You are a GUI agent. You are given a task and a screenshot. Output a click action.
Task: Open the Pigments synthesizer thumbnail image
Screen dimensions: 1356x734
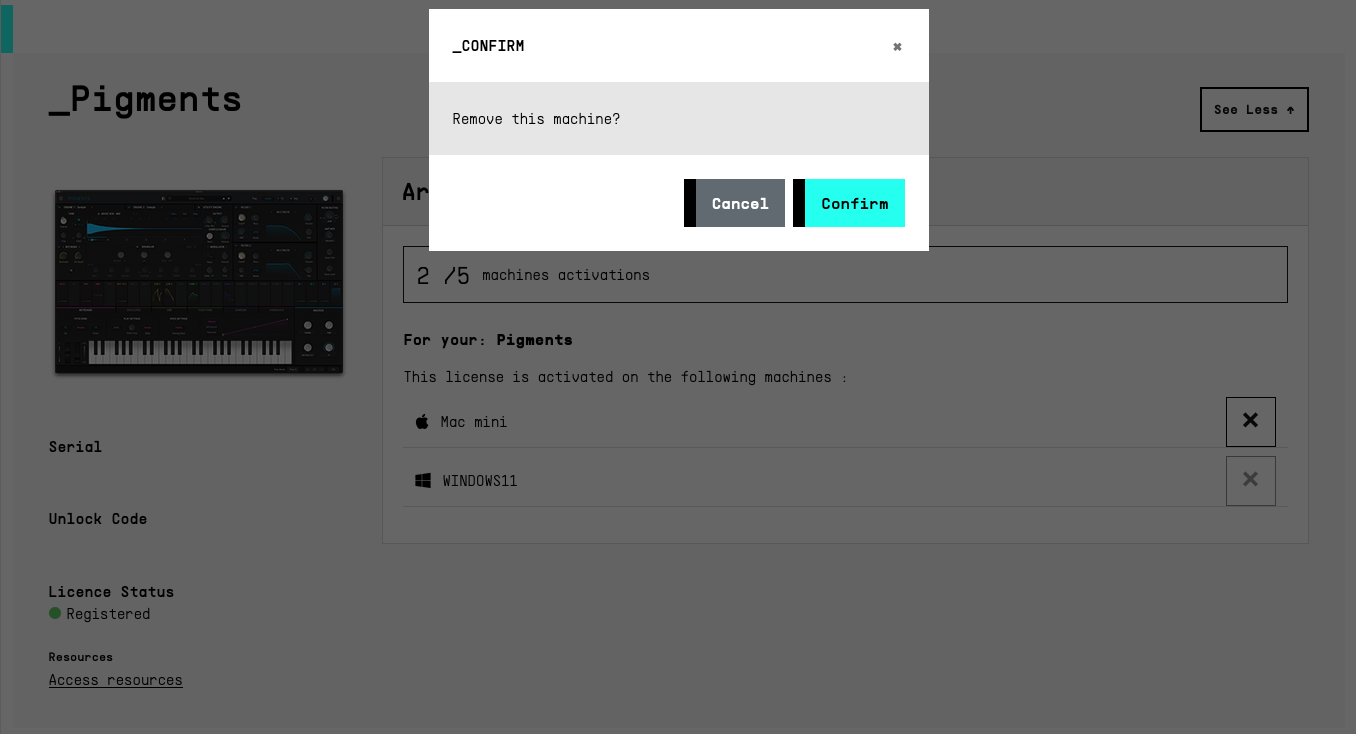(x=199, y=282)
